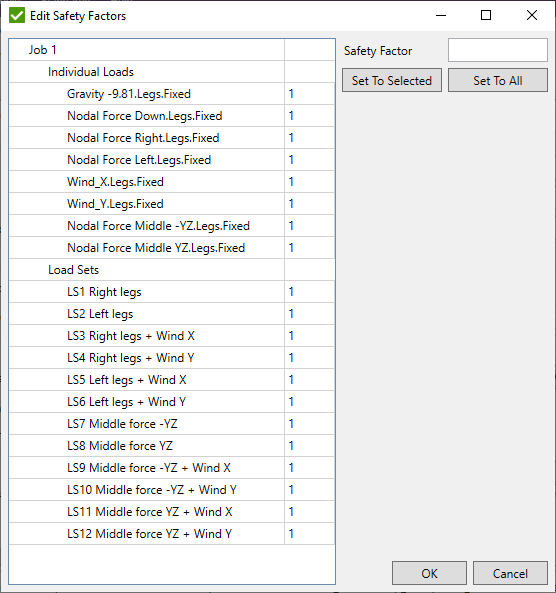Click the Cancel button
The width and height of the screenshot is (556, 593).
pos(510,573)
